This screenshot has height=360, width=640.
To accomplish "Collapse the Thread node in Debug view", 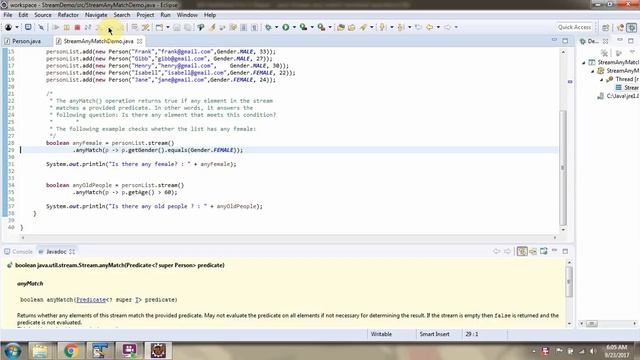I will pos(601,80).
